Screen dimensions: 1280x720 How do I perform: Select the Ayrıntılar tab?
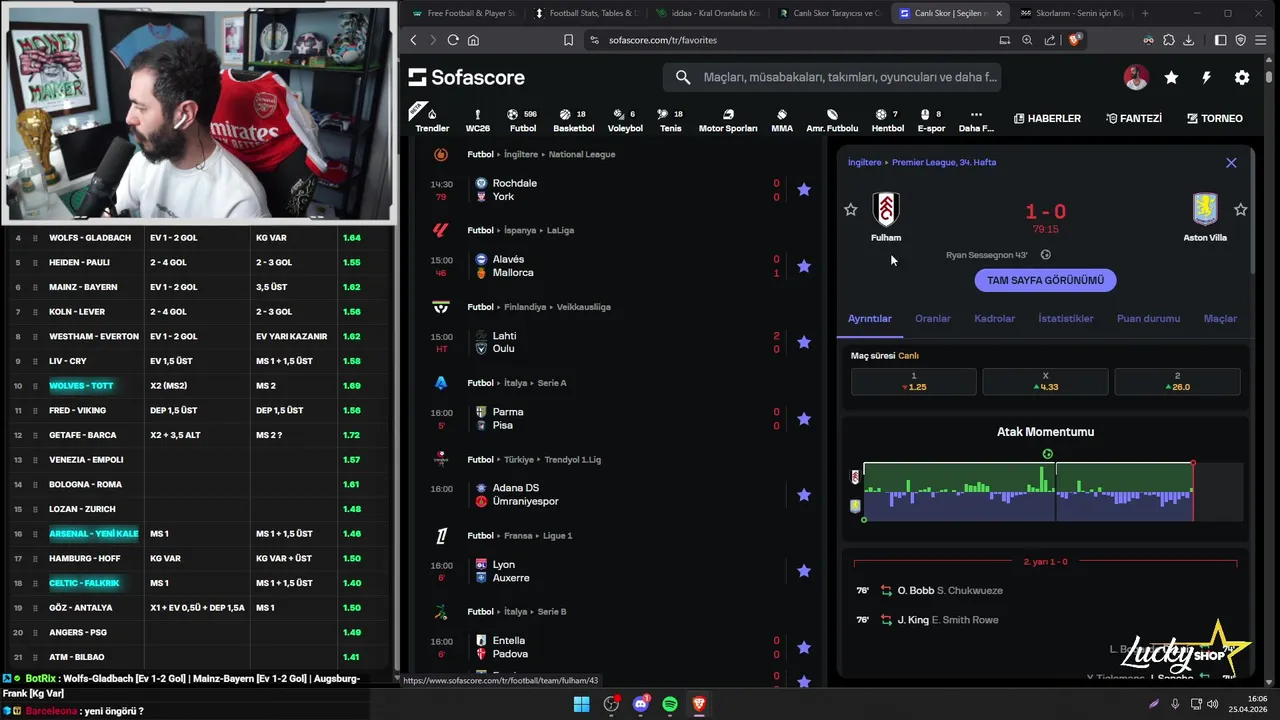pyautogui.click(x=870, y=318)
